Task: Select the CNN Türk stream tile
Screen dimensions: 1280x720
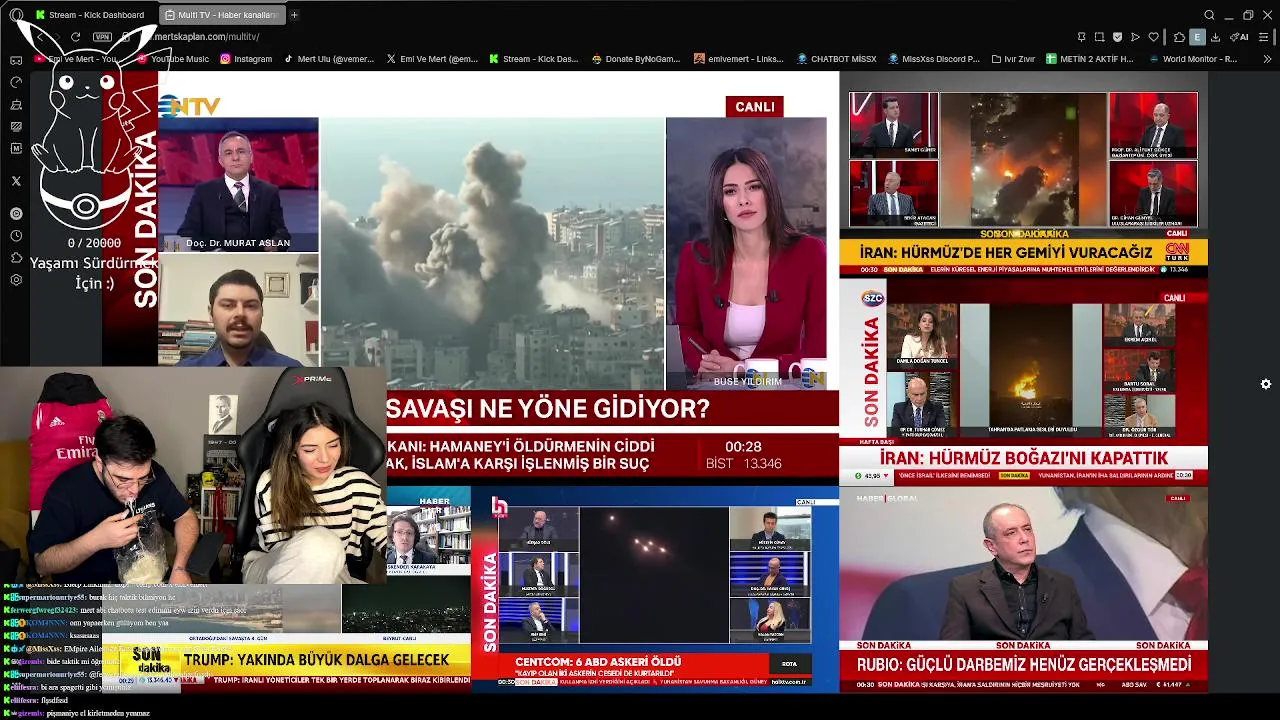Action: click(1023, 174)
